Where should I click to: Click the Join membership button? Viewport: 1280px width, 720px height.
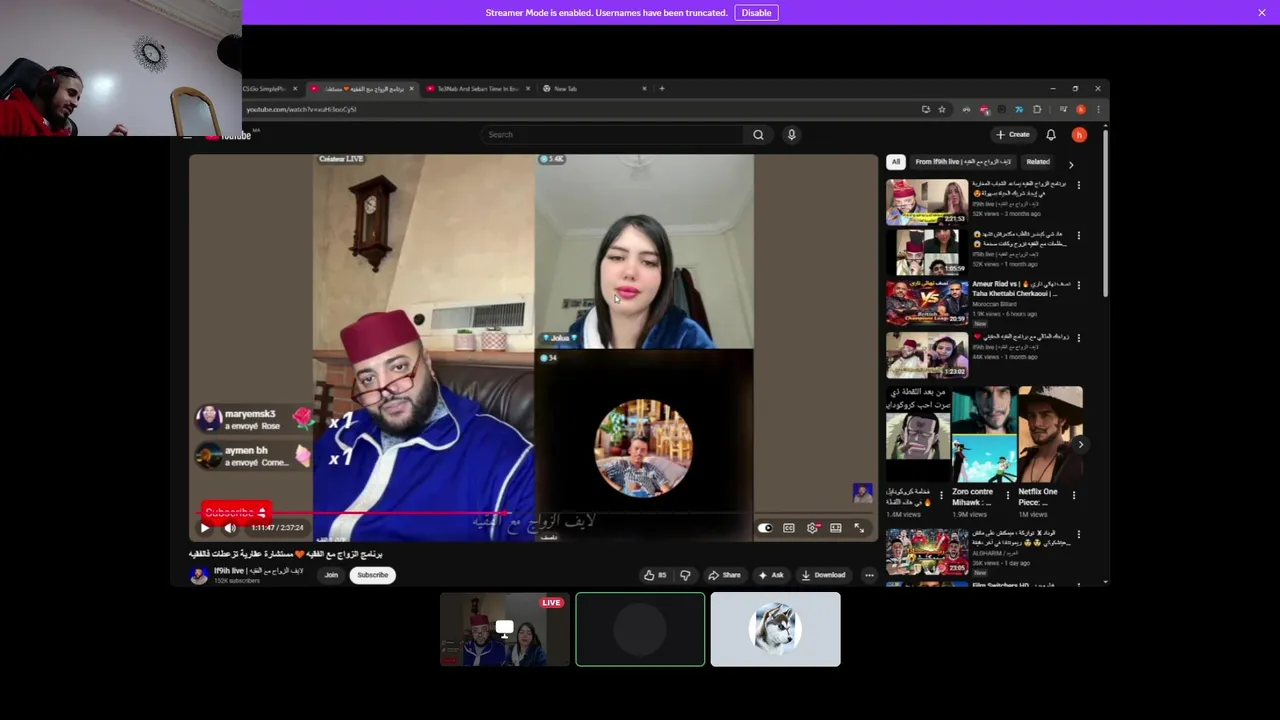(331, 575)
